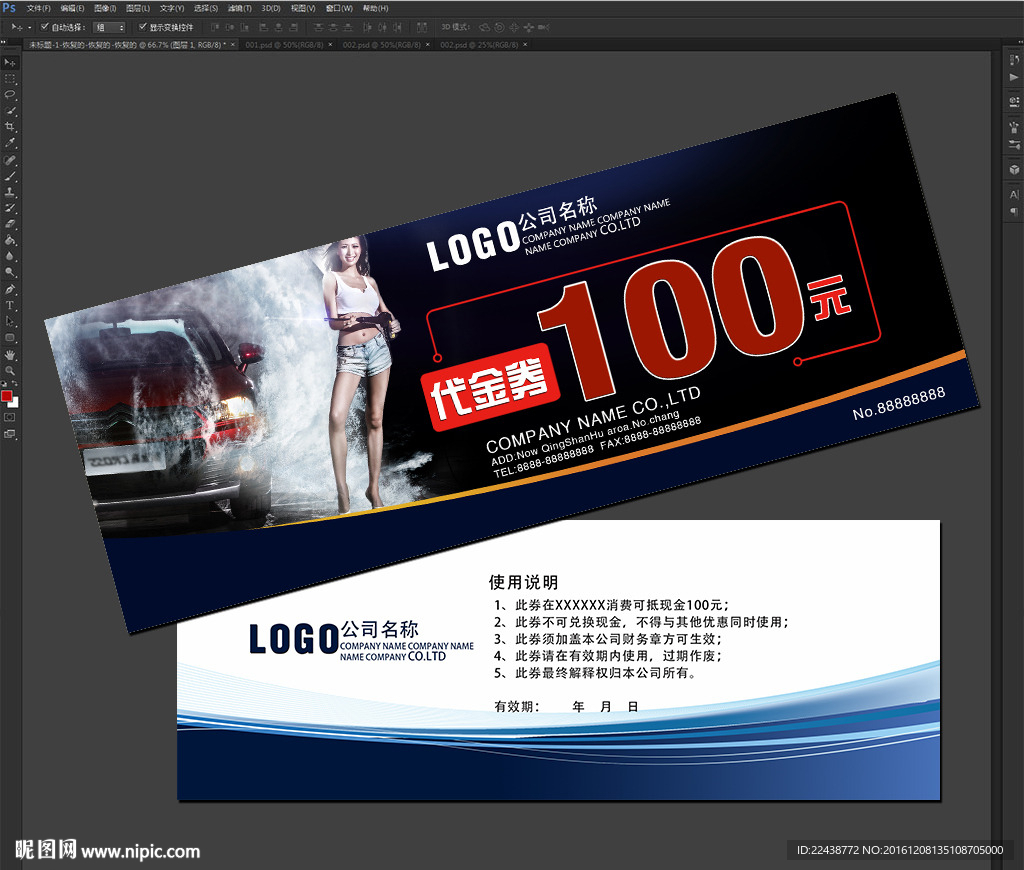Select the Healing Brush tool
Image resolution: width=1024 pixels, height=870 pixels.
coord(10,160)
